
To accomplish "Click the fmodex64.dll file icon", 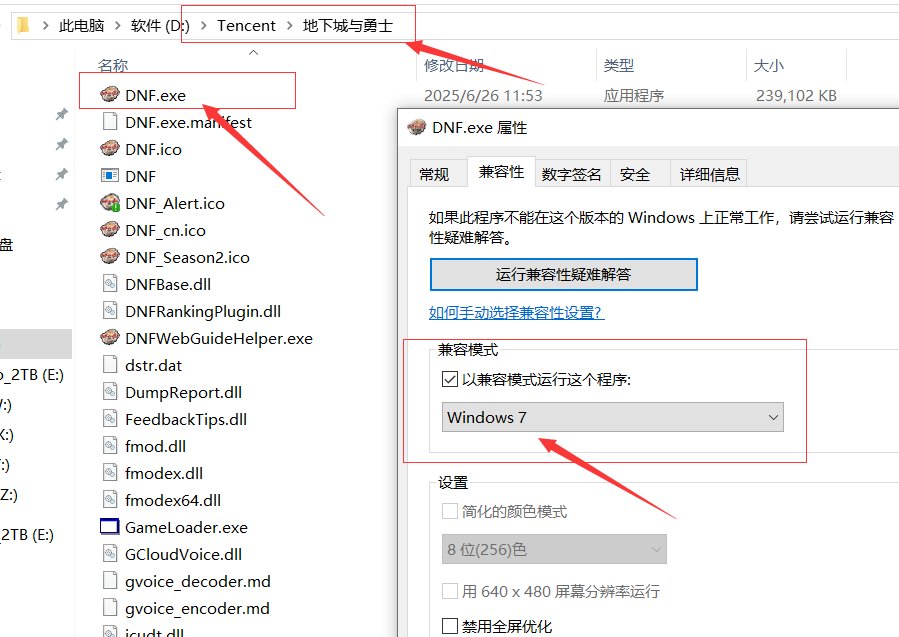I will [x=110, y=499].
